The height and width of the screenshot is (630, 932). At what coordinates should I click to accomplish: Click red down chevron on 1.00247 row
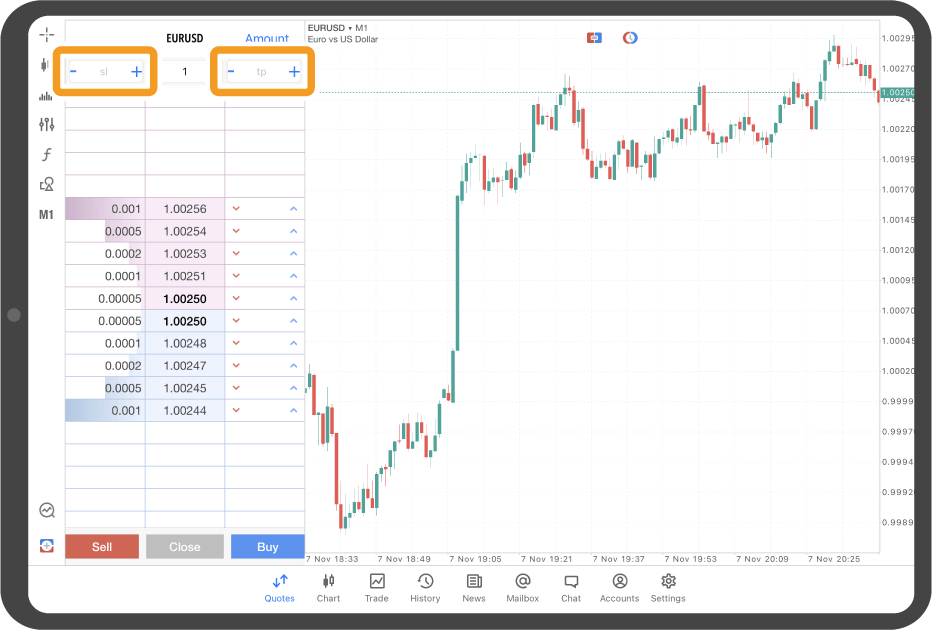236,366
